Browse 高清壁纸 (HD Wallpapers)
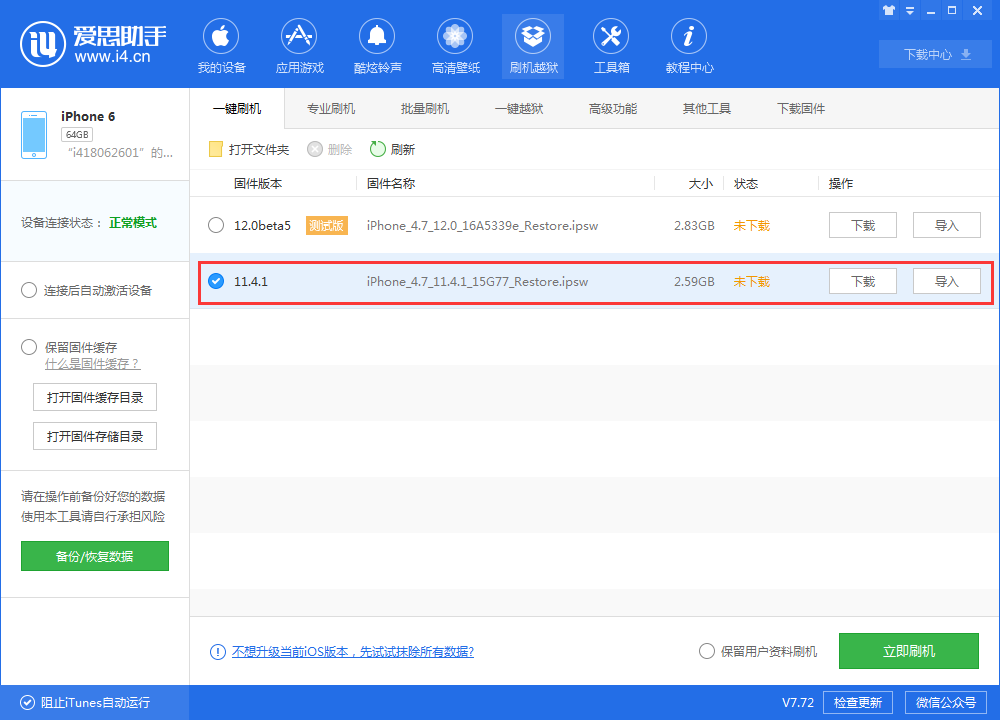The width and height of the screenshot is (1000, 720). [x=455, y=45]
